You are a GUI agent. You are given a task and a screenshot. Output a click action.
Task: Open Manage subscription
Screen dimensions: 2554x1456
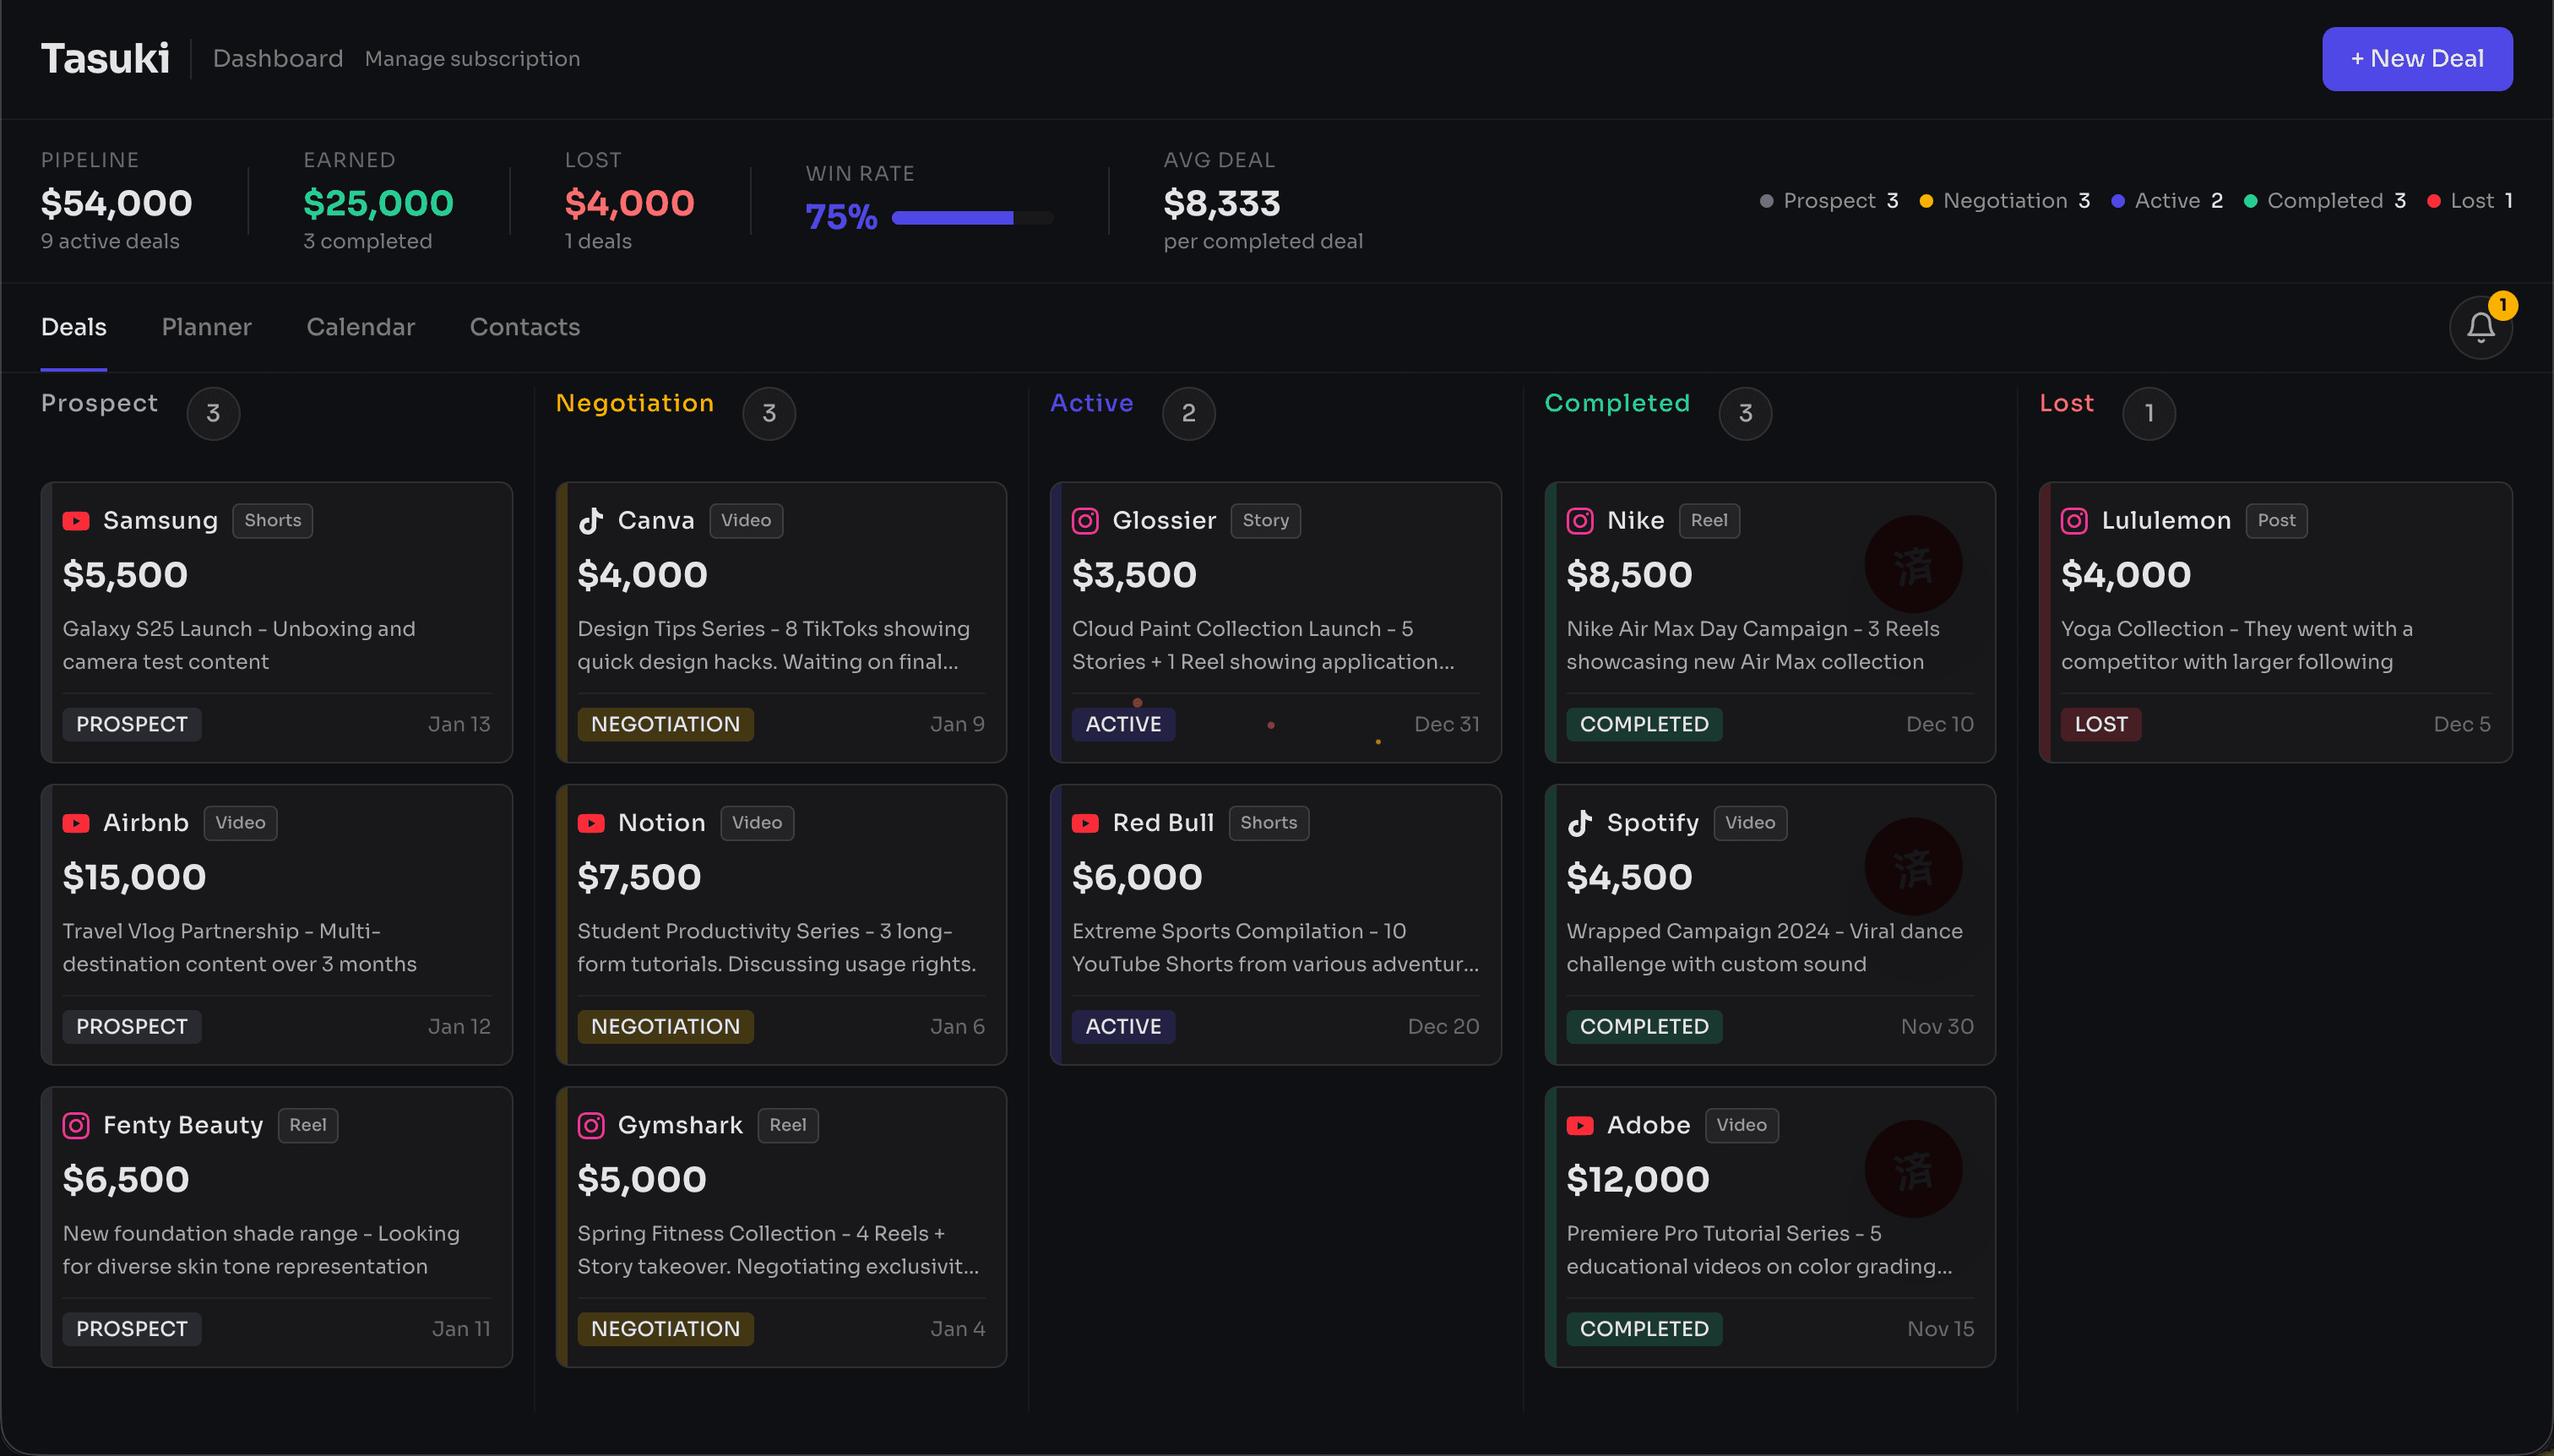pos(472,59)
